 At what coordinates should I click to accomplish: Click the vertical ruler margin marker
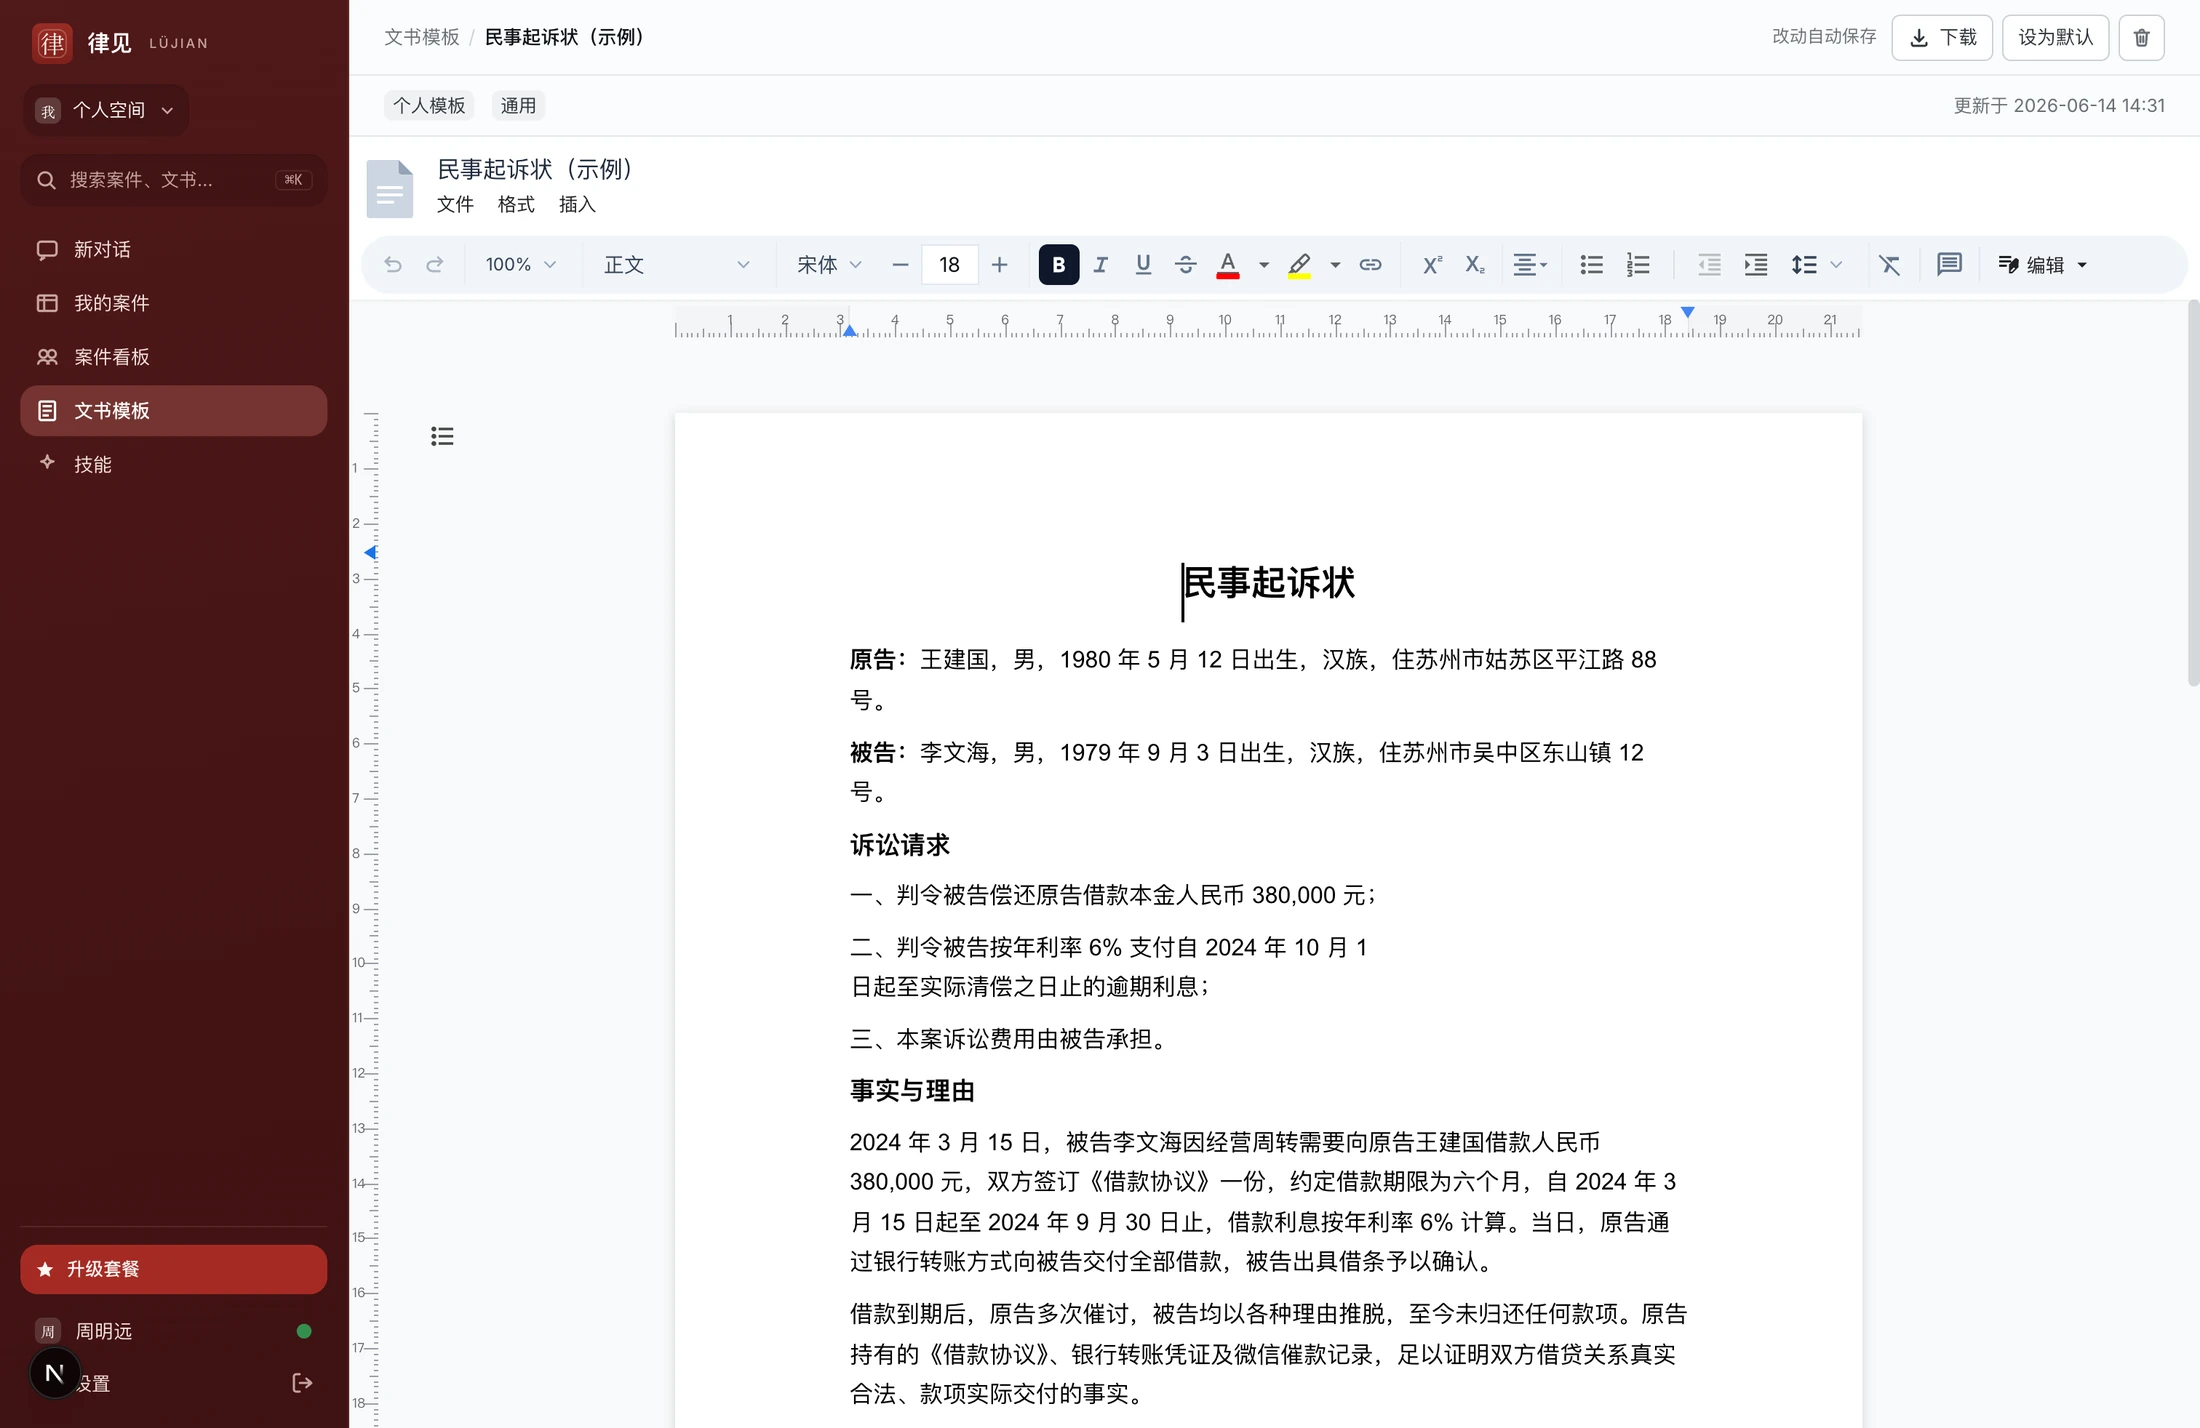coord(371,552)
